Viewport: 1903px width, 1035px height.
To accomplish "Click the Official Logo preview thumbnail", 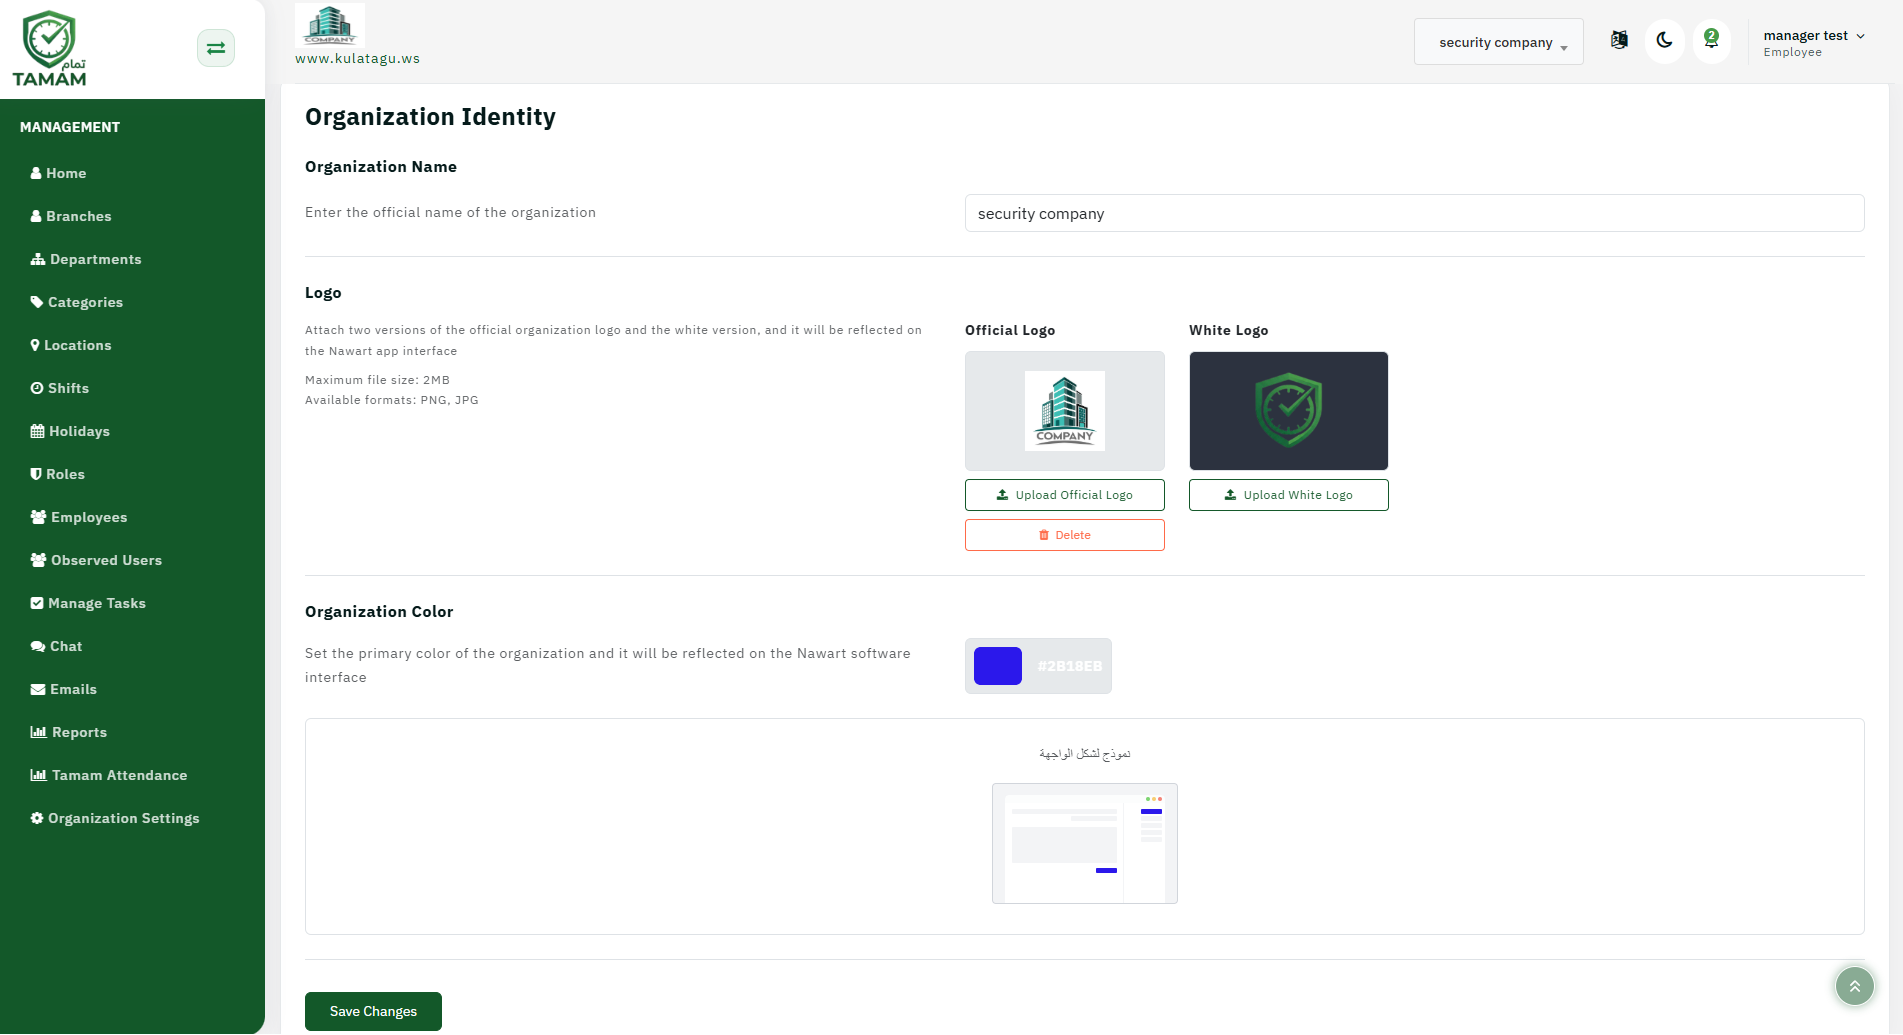I will coord(1065,411).
